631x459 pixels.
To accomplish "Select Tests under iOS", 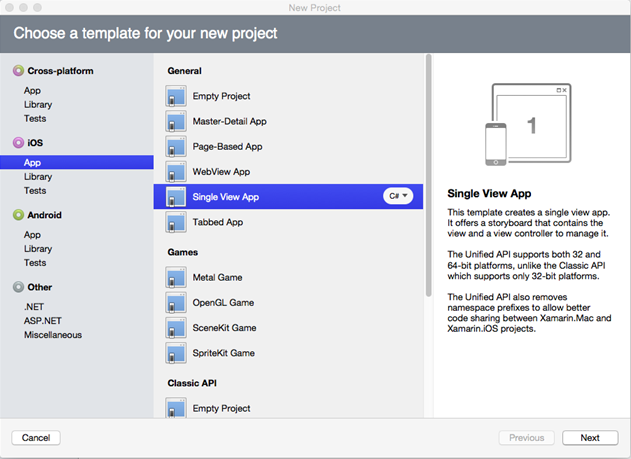I will tap(35, 191).
